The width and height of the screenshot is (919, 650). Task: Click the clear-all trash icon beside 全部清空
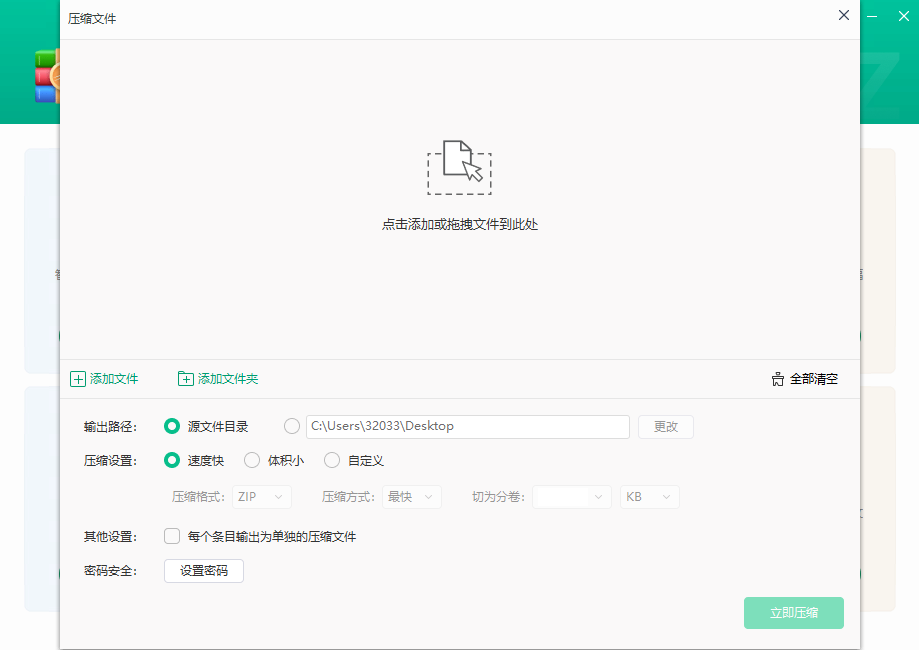click(778, 378)
